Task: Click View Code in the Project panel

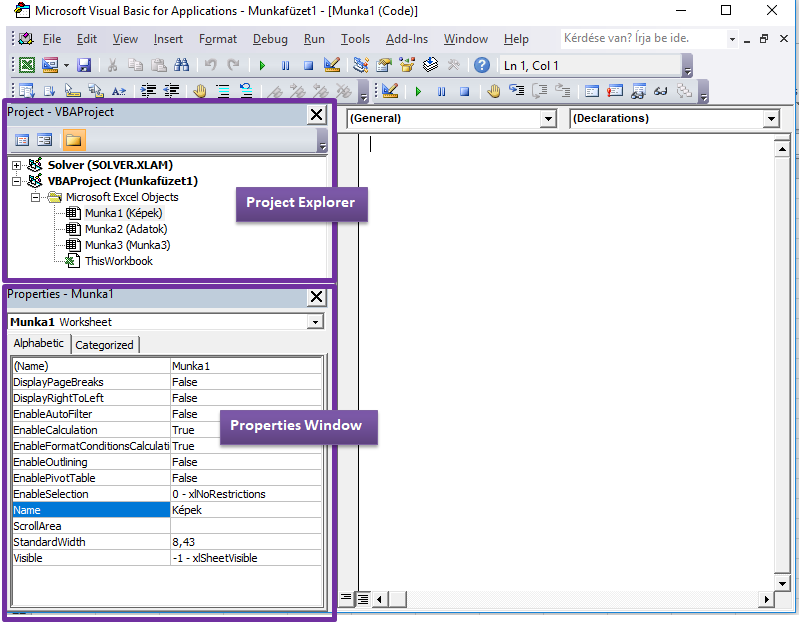Action: tap(22, 140)
